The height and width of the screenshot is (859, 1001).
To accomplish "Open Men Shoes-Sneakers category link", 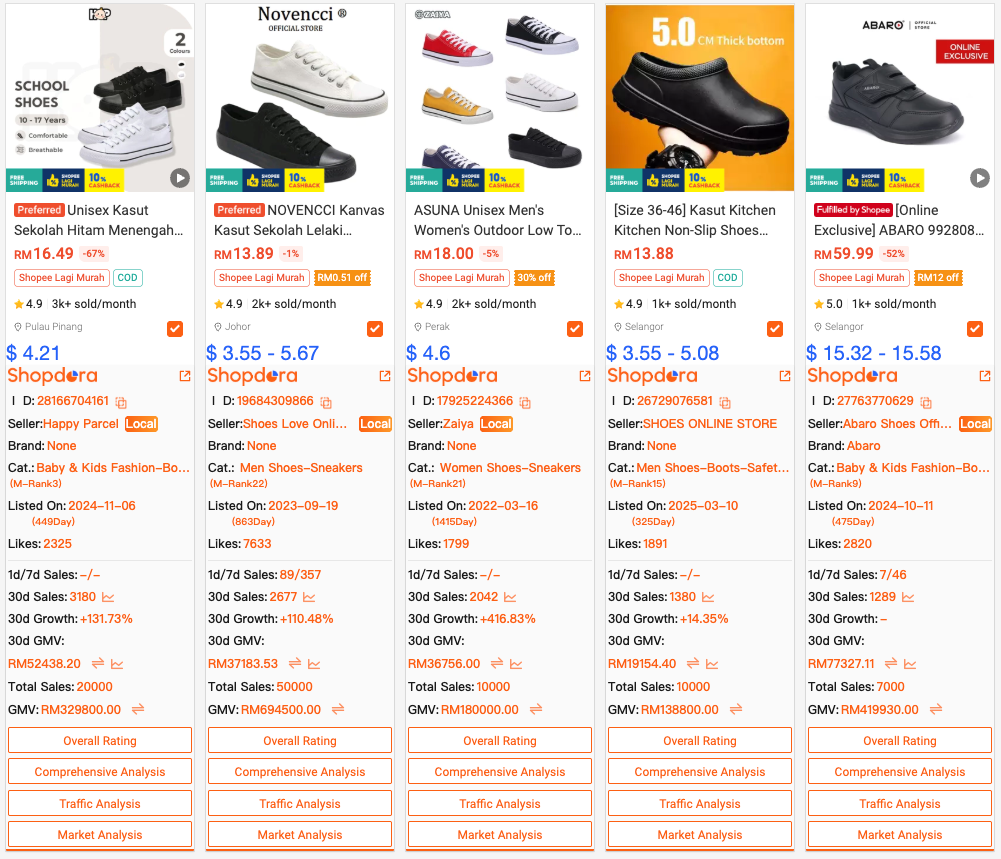I will [301, 468].
